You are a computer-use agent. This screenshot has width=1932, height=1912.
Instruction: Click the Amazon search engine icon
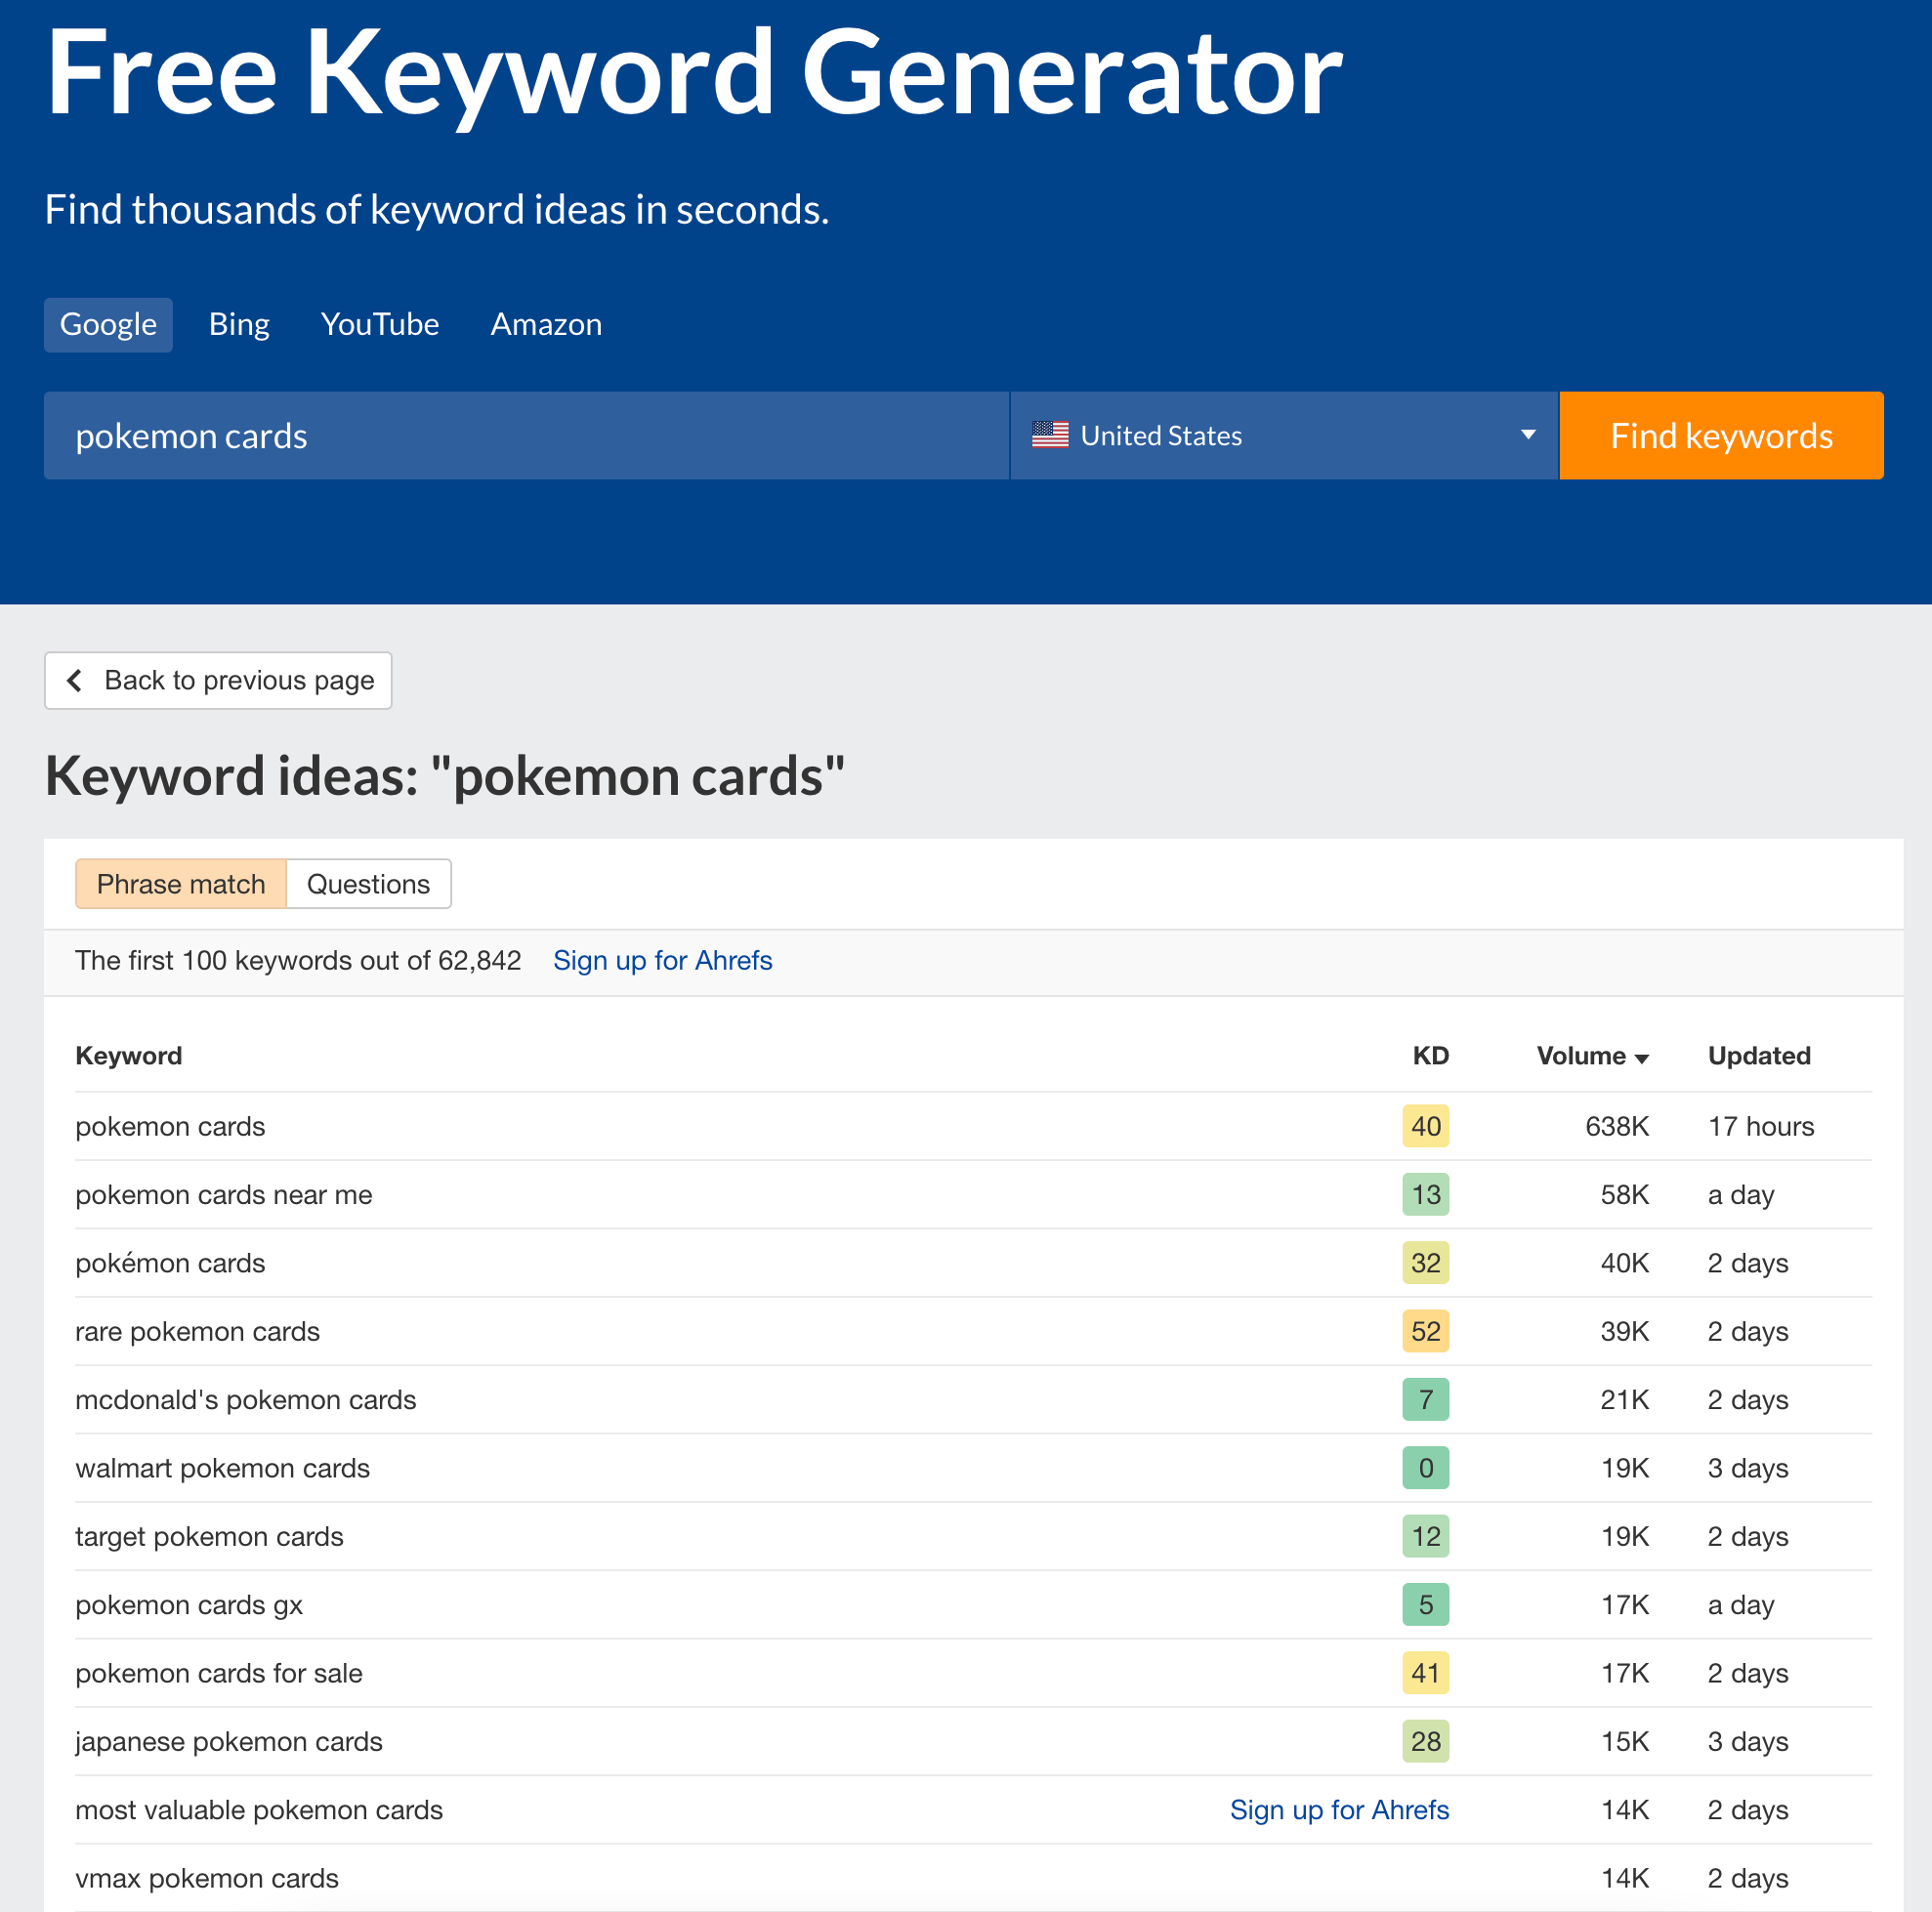tap(547, 324)
